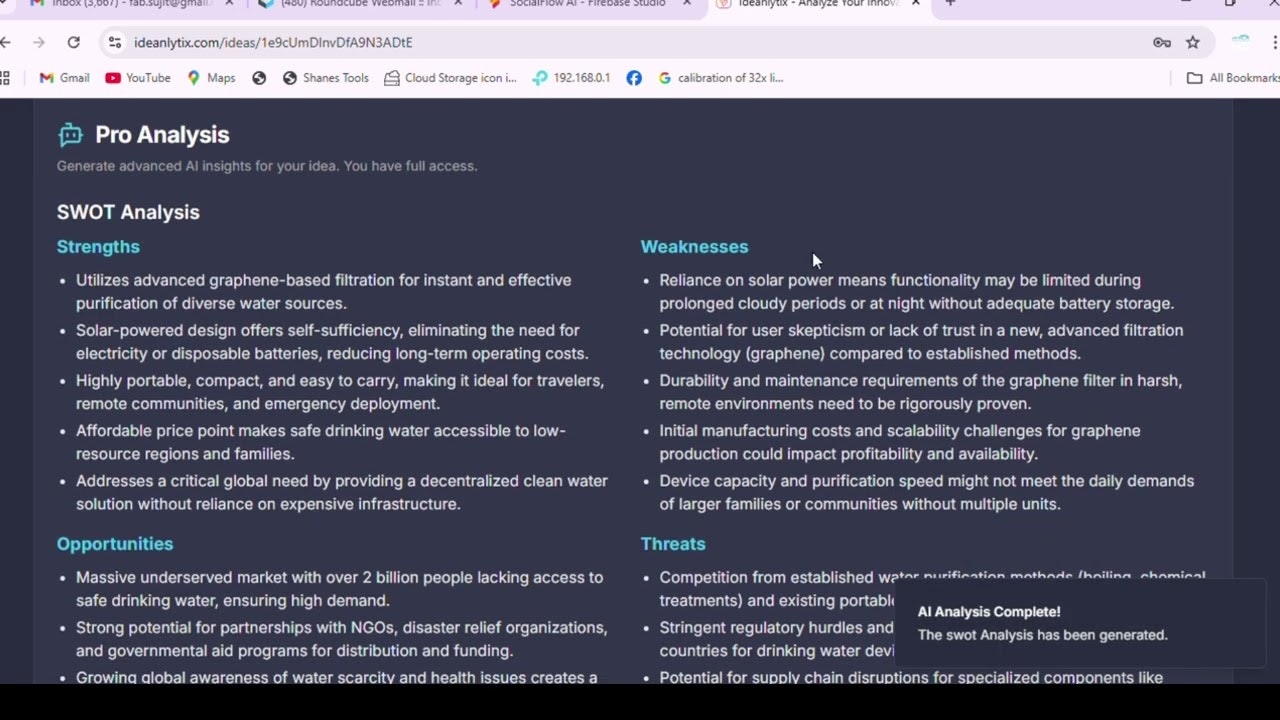This screenshot has width=1280, height=720.
Task: Open the Shanes Tools bookmark
Action: point(325,77)
